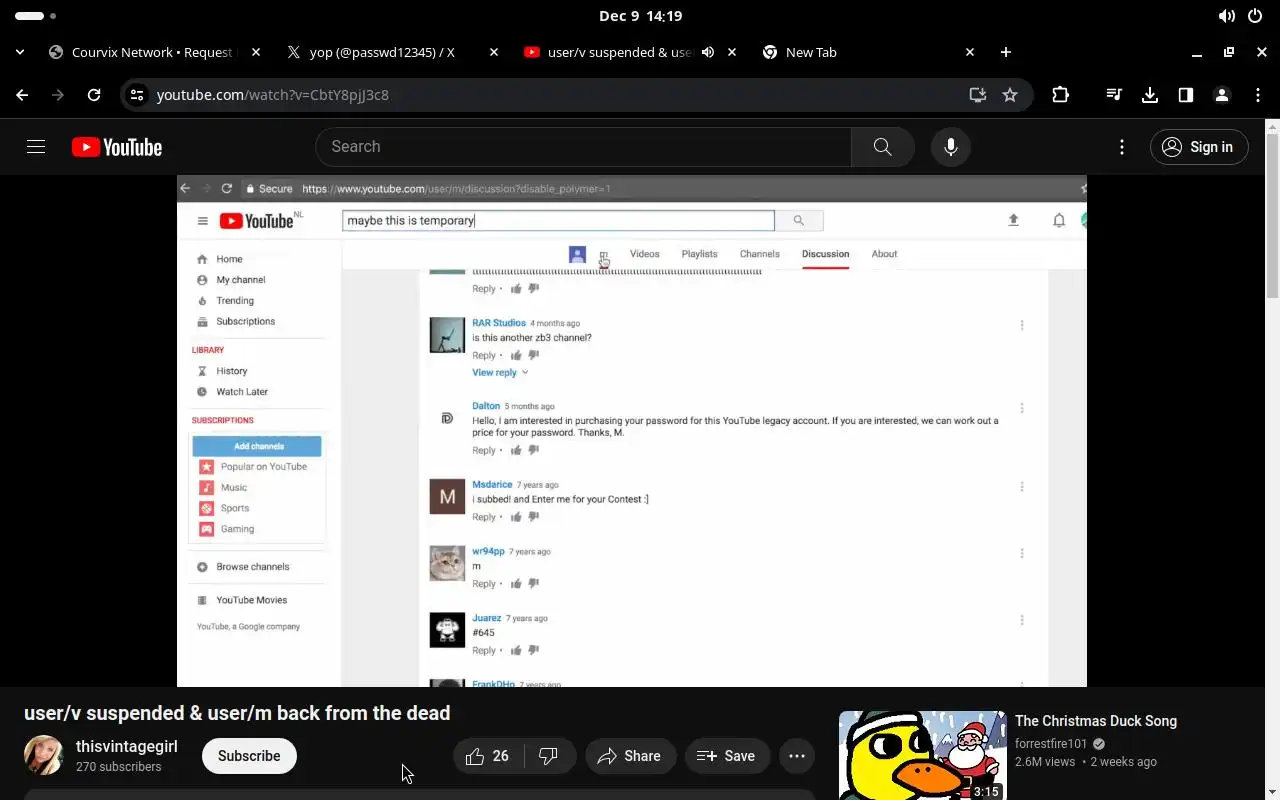Open system power menu in top bar

[x=1255, y=16]
